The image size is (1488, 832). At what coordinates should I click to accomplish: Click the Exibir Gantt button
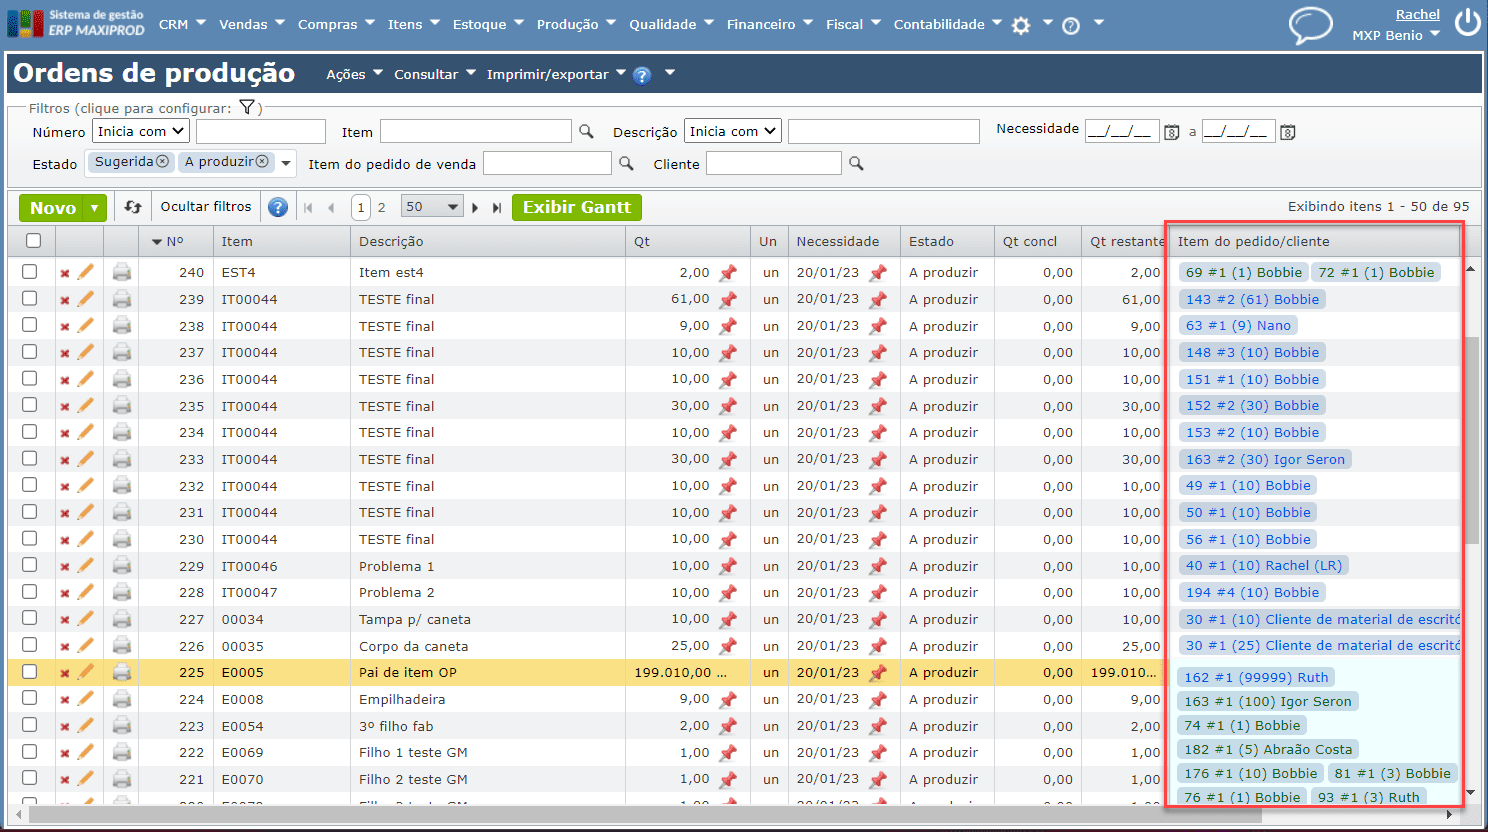(x=576, y=207)
